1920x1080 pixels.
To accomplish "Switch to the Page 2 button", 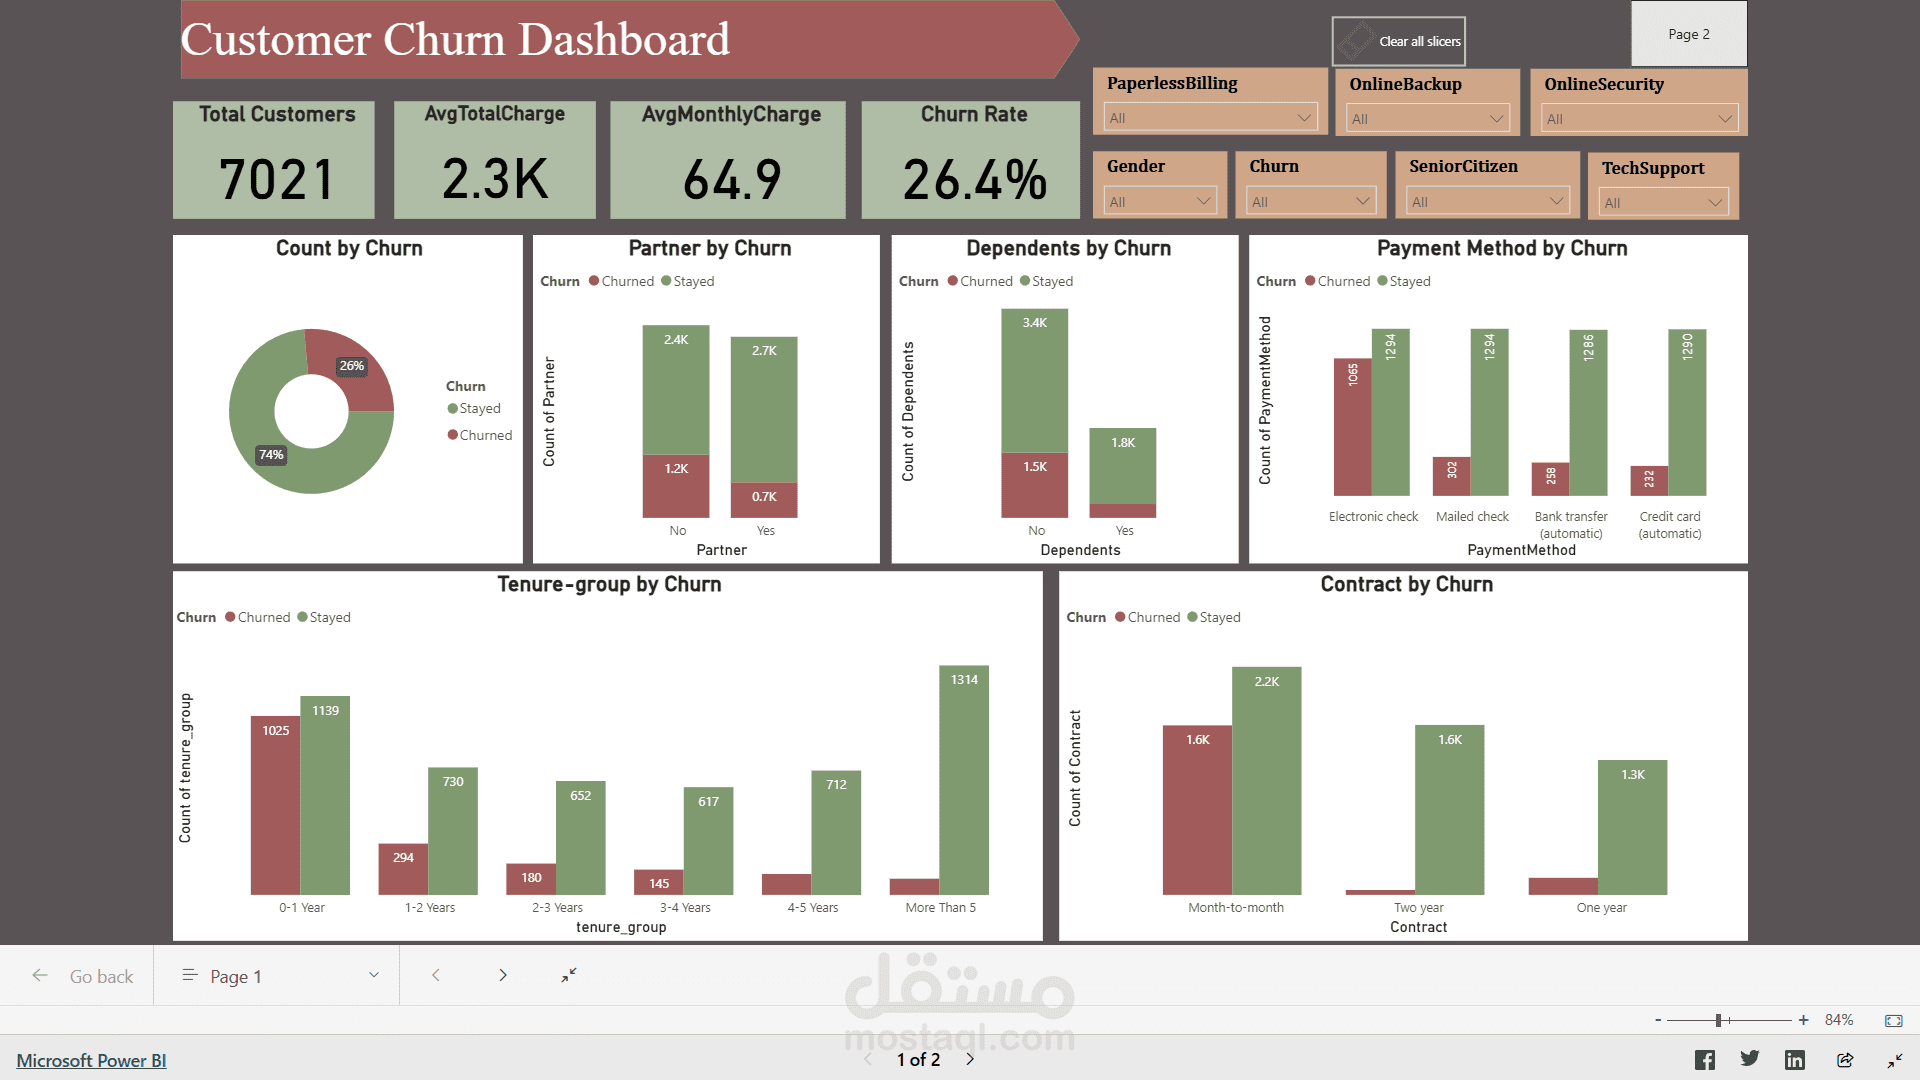I will [x=1688, y=34].
